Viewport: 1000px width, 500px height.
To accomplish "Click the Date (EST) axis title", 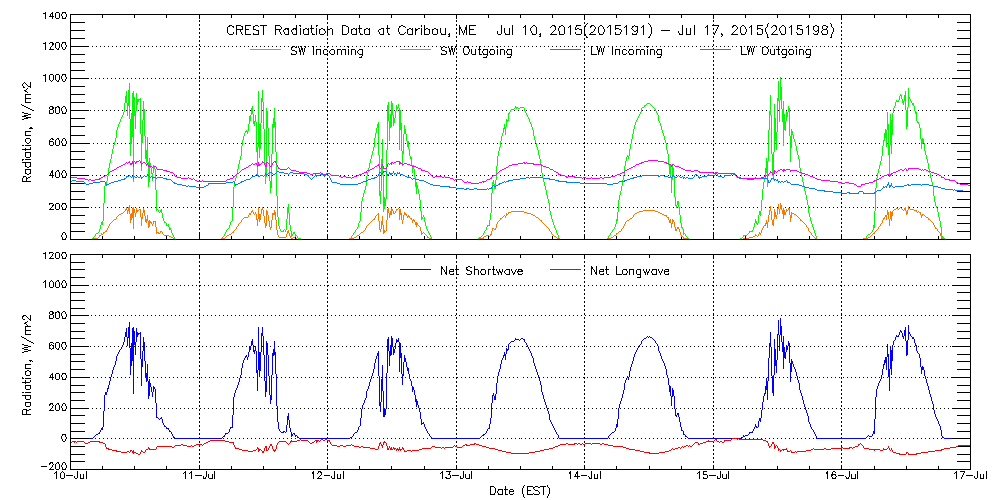I will pos(520,491).
